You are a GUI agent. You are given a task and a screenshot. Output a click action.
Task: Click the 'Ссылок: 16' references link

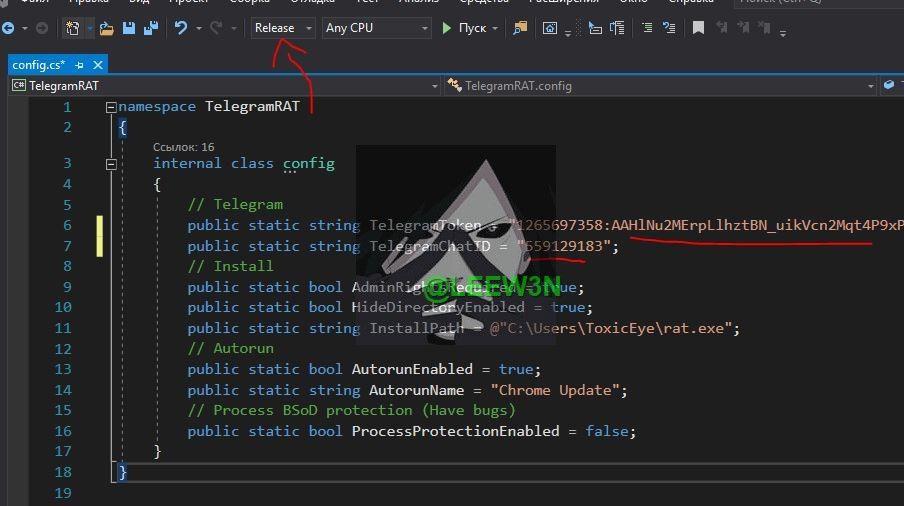tap(183, 147)
